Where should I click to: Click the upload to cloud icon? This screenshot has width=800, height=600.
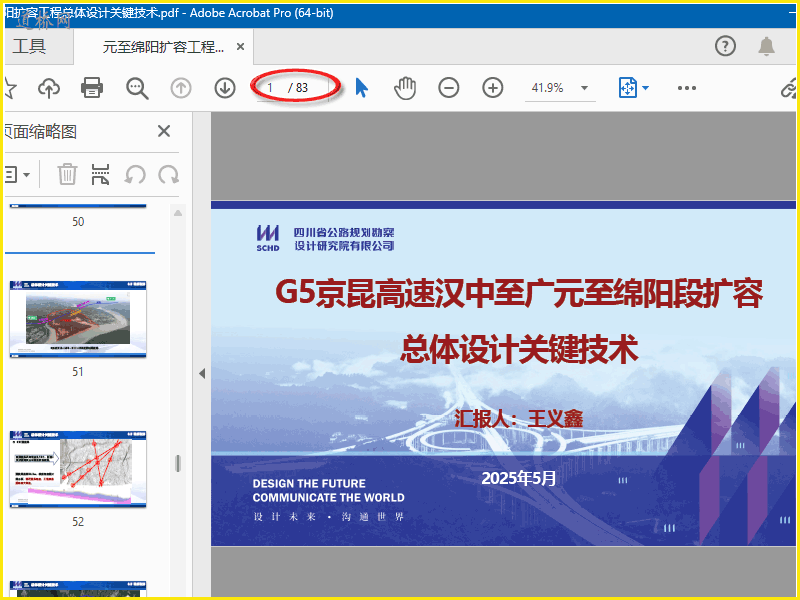pos(49,88)
